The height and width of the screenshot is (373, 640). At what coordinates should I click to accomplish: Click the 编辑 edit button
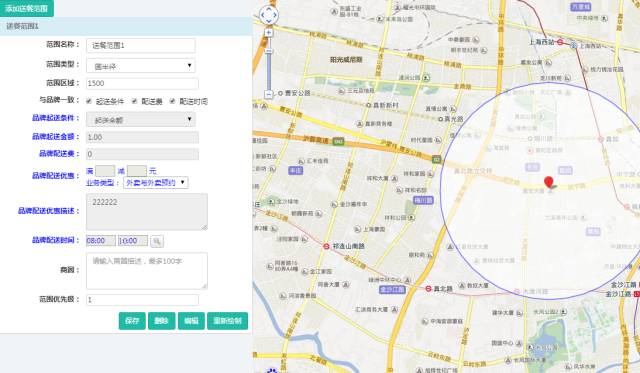[191, 321]
